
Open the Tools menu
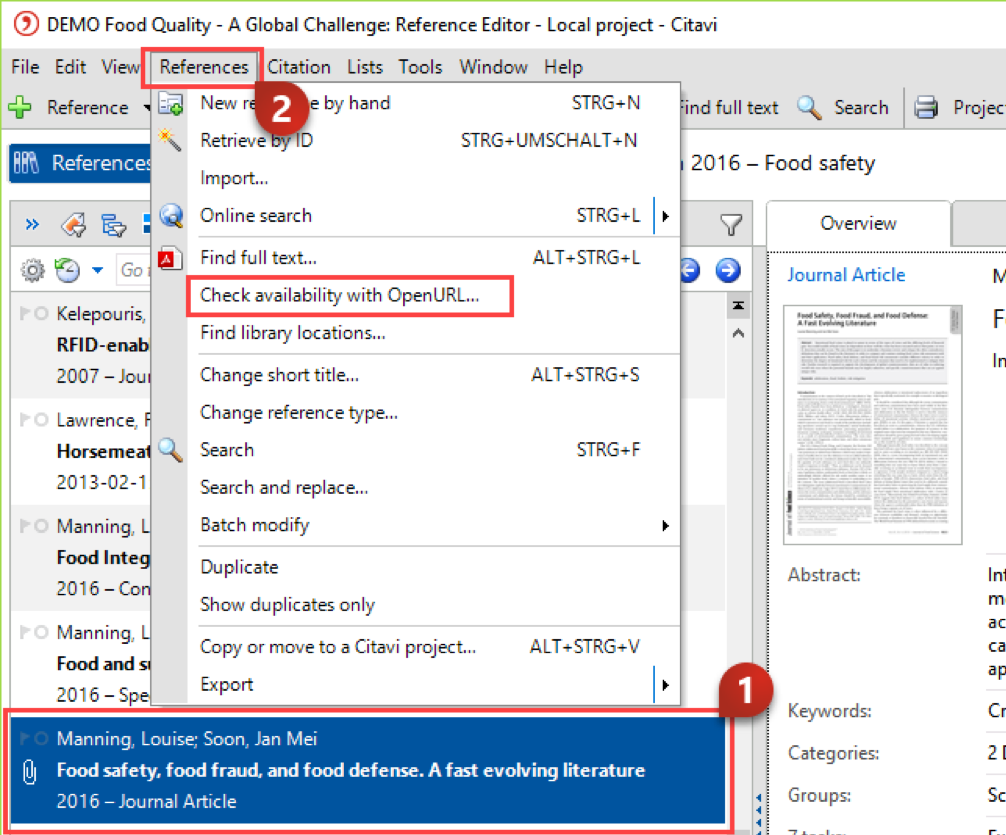pyautogui.click(x=420, y=67)
